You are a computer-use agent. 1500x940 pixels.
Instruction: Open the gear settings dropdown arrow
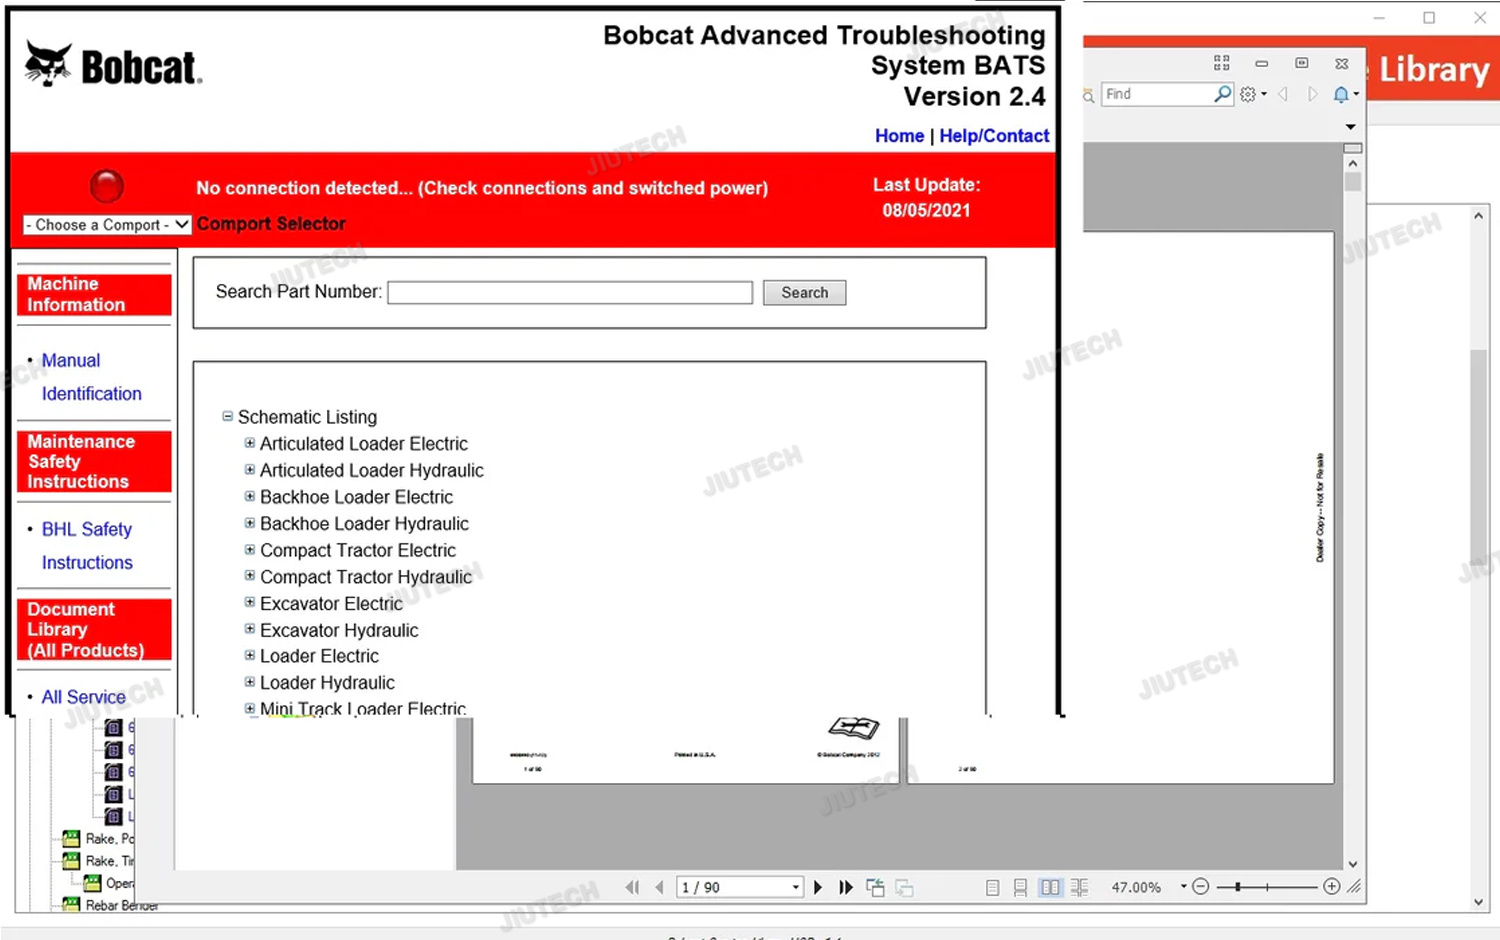click(x=1264, y=95)
